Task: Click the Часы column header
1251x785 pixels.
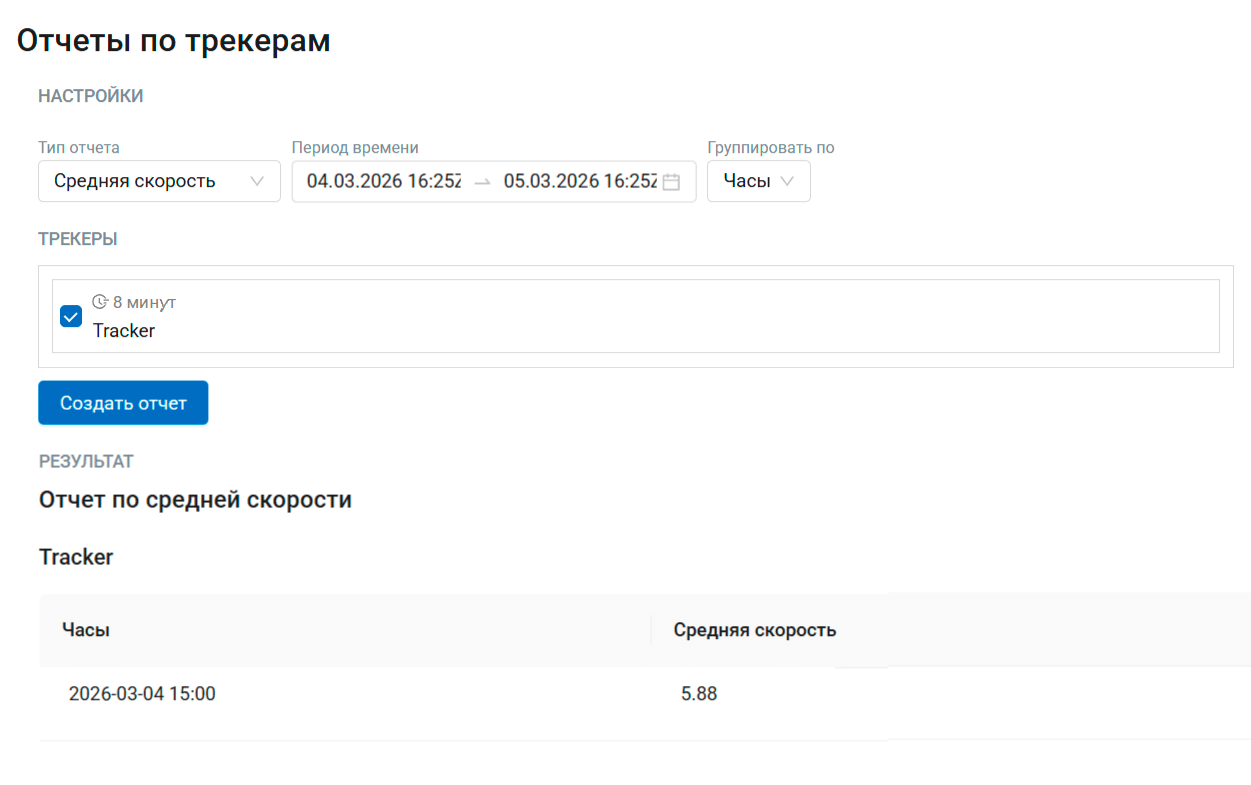Action: (x=86, y=630)
